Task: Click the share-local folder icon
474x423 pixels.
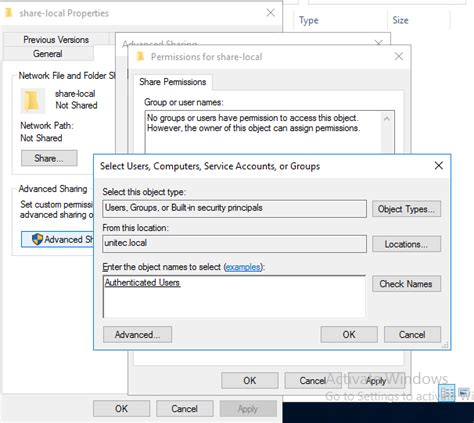Action: (32, 100)
